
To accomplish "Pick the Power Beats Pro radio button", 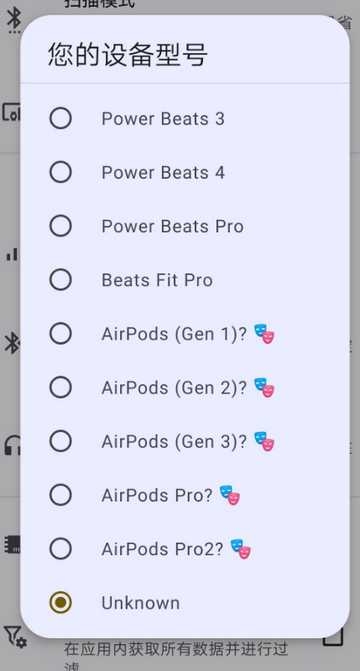I will click(x=60, y=226).
